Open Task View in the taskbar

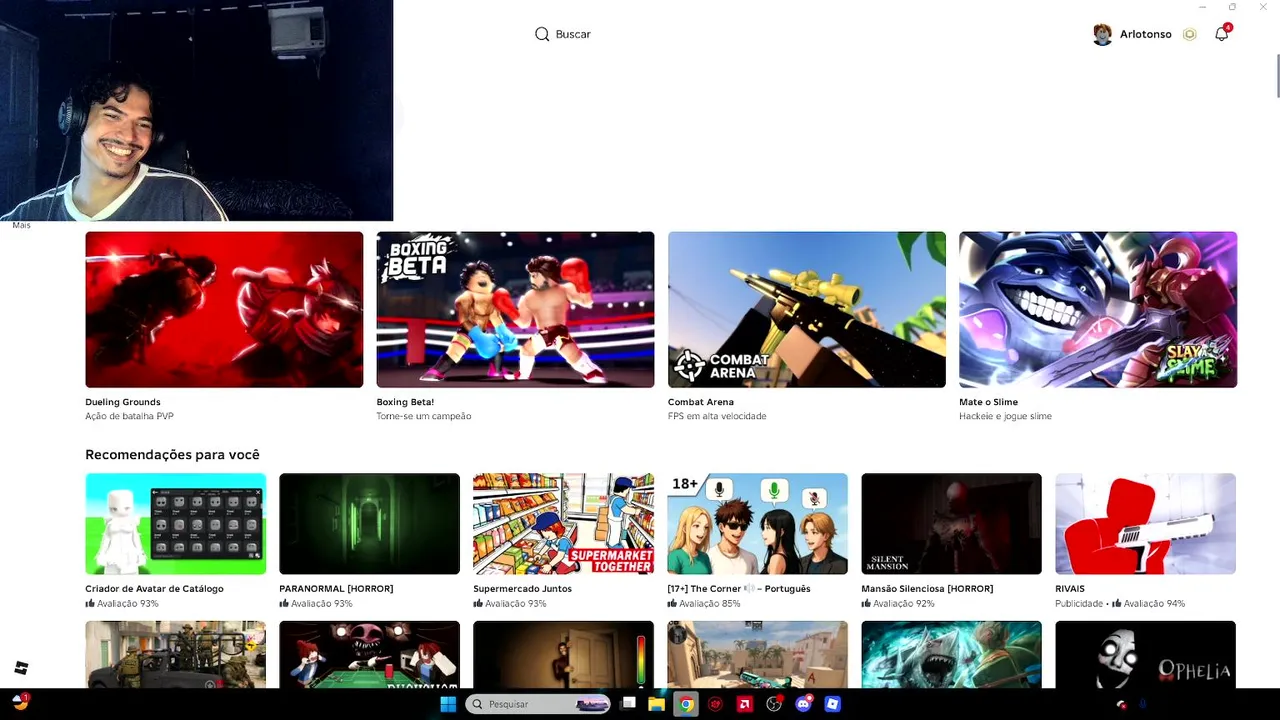point(628,704)
